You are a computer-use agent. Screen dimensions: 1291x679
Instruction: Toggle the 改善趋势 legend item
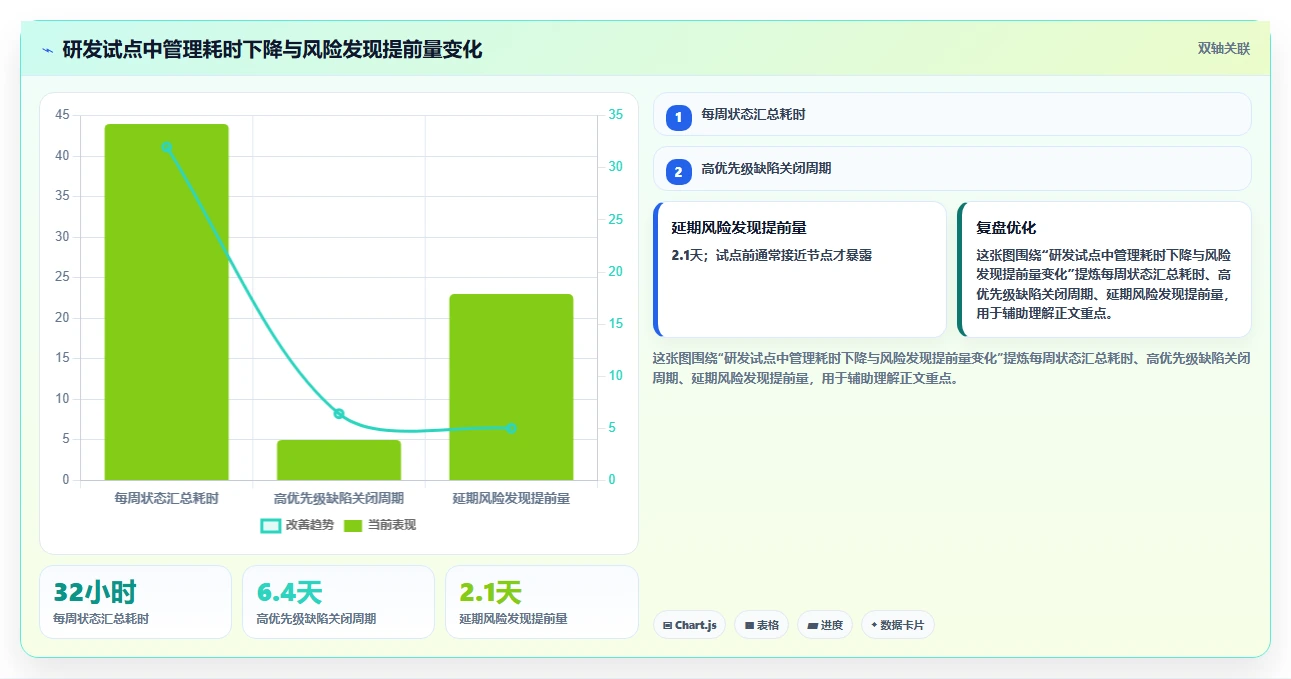pyautogui.click(x=297, y=525)
